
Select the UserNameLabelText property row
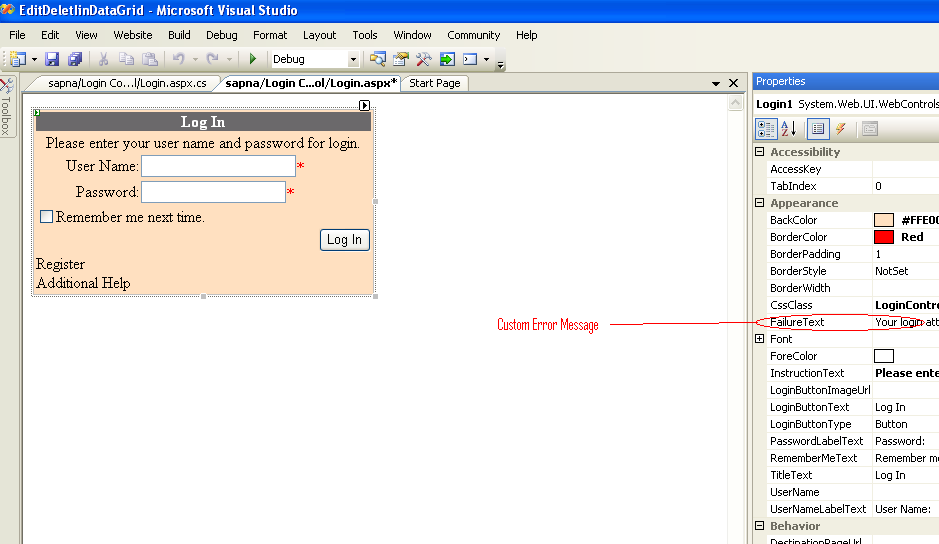853,509
